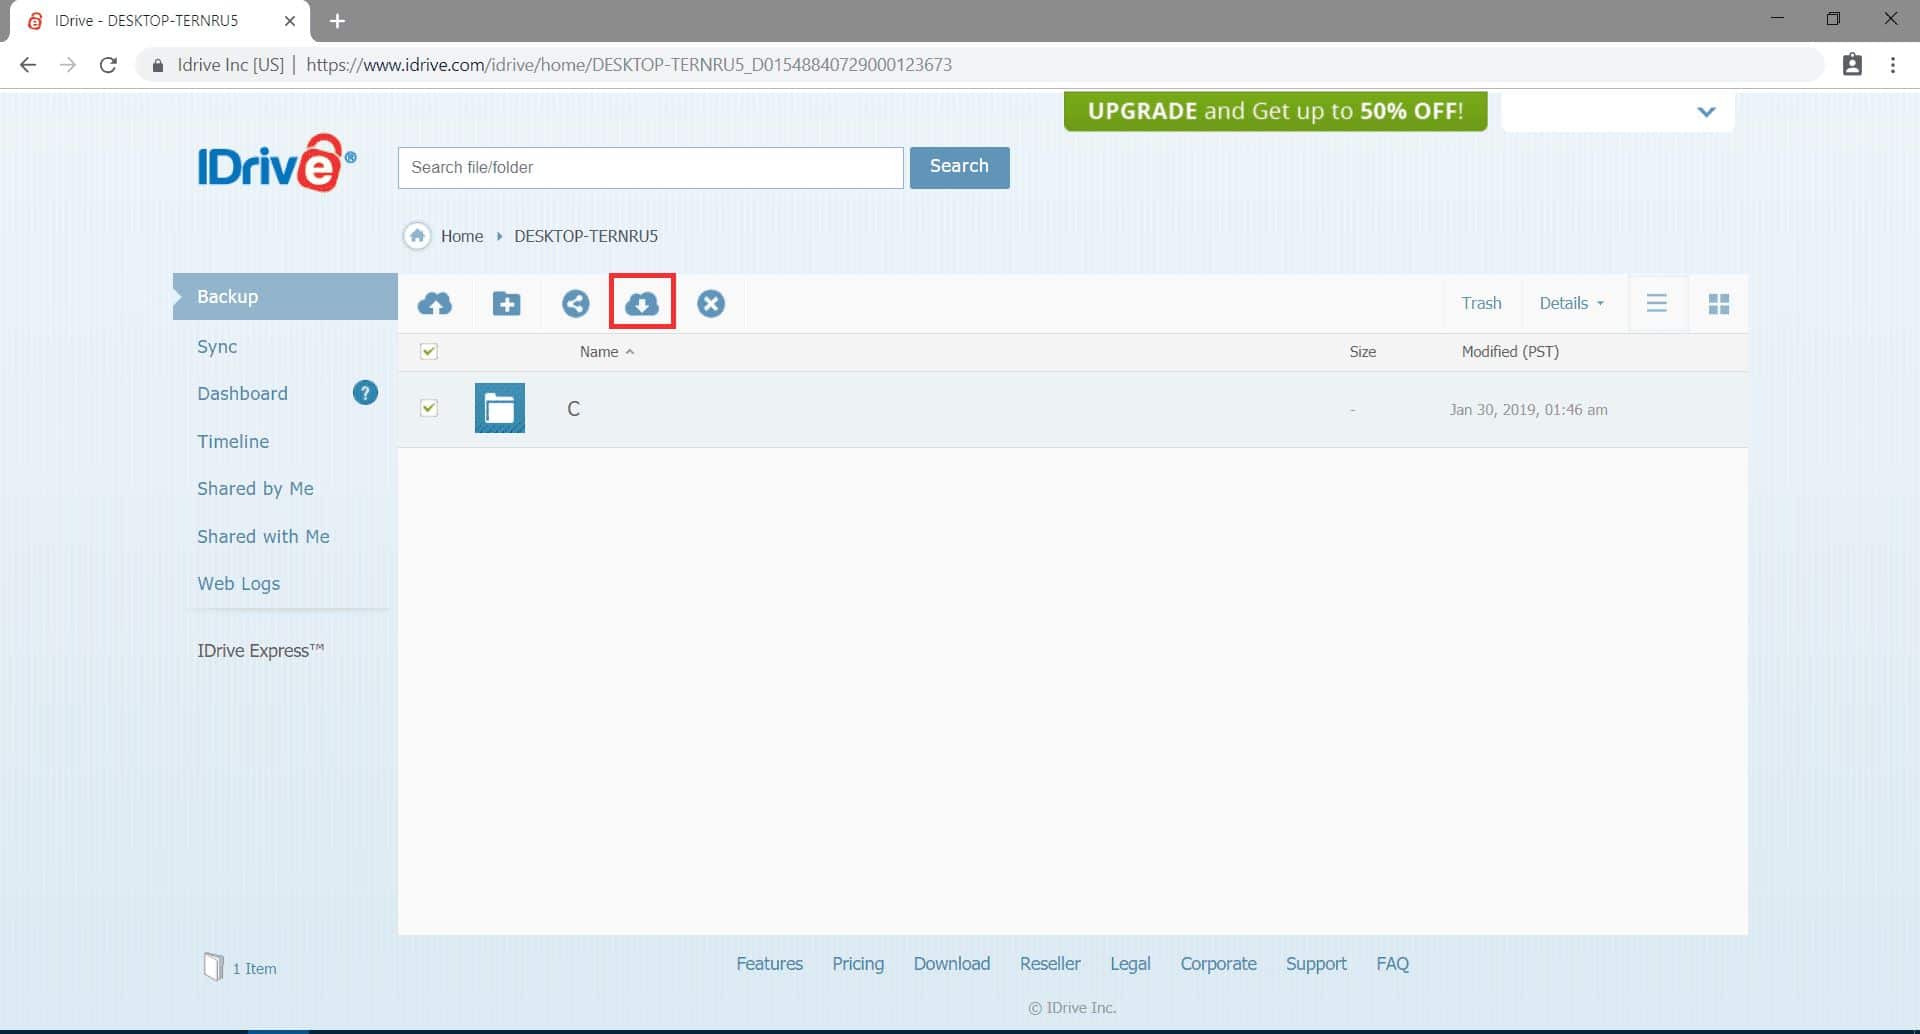Click the browser back arrow
1920x1034 pixels.
(28, 65)
